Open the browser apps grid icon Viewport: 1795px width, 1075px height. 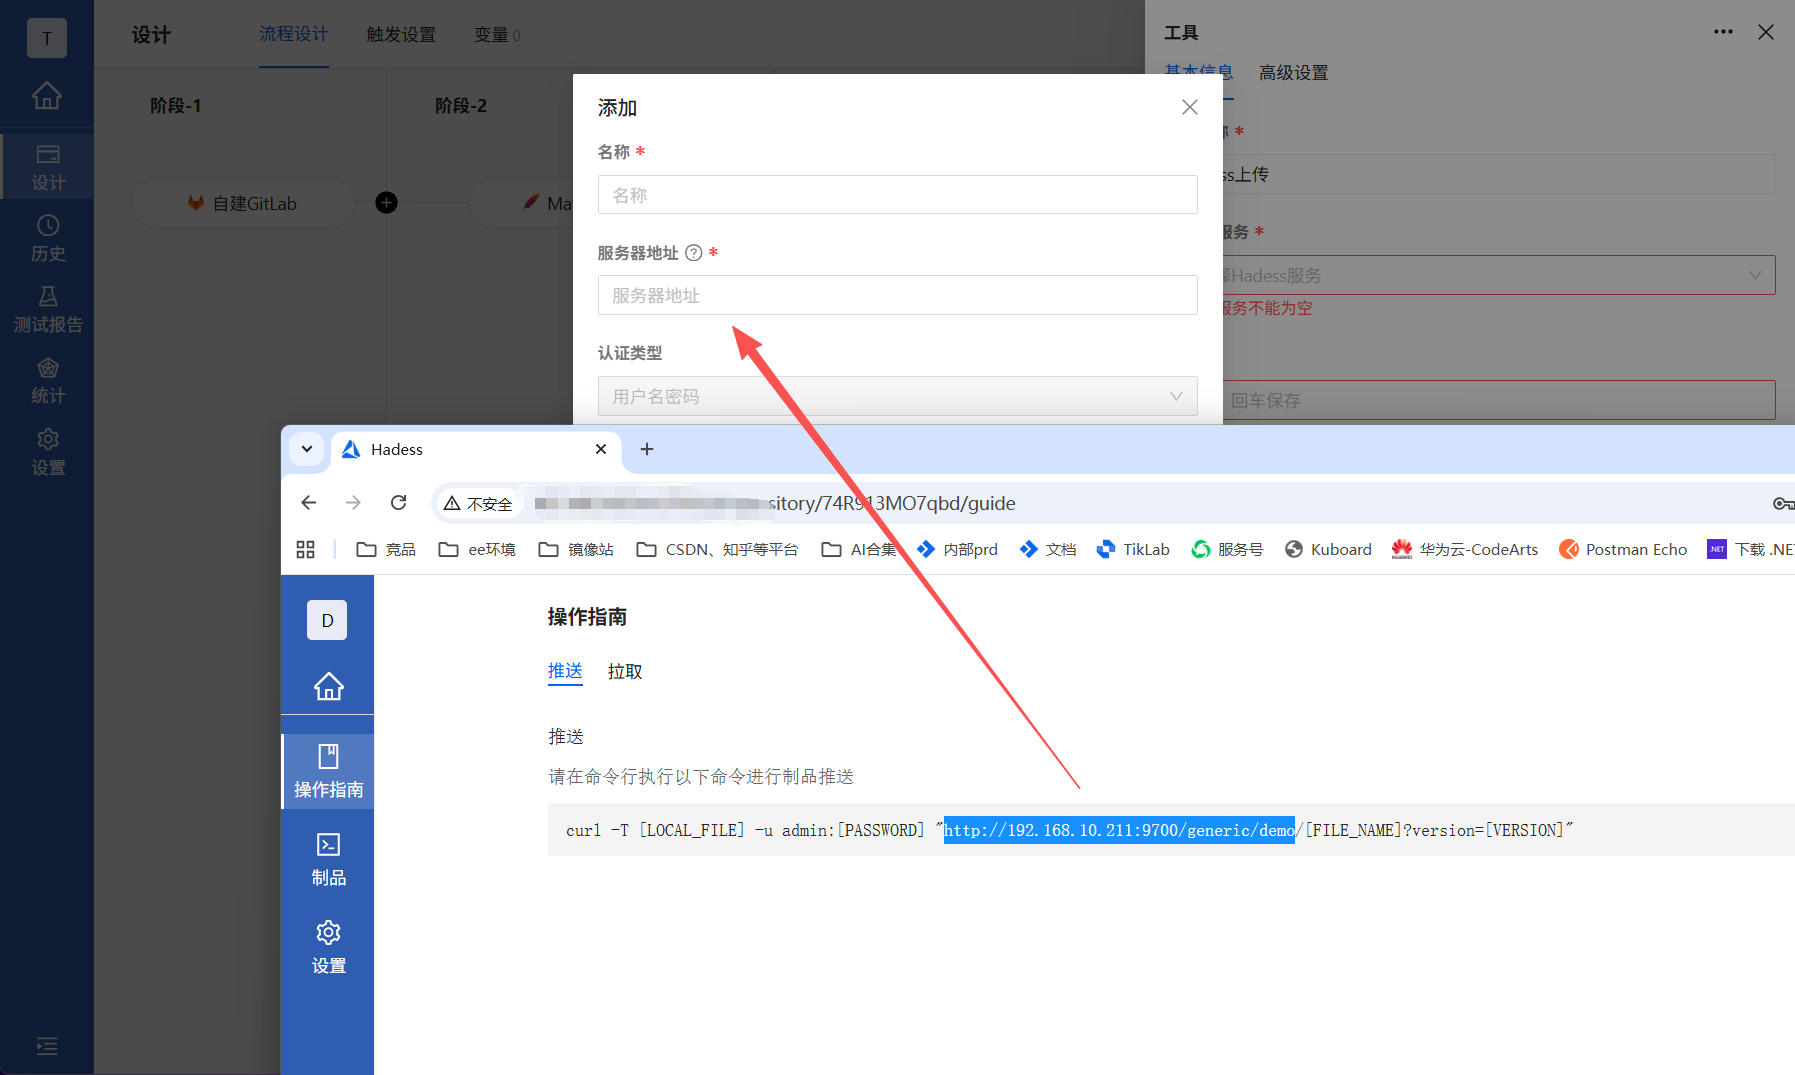click(306, 549)
